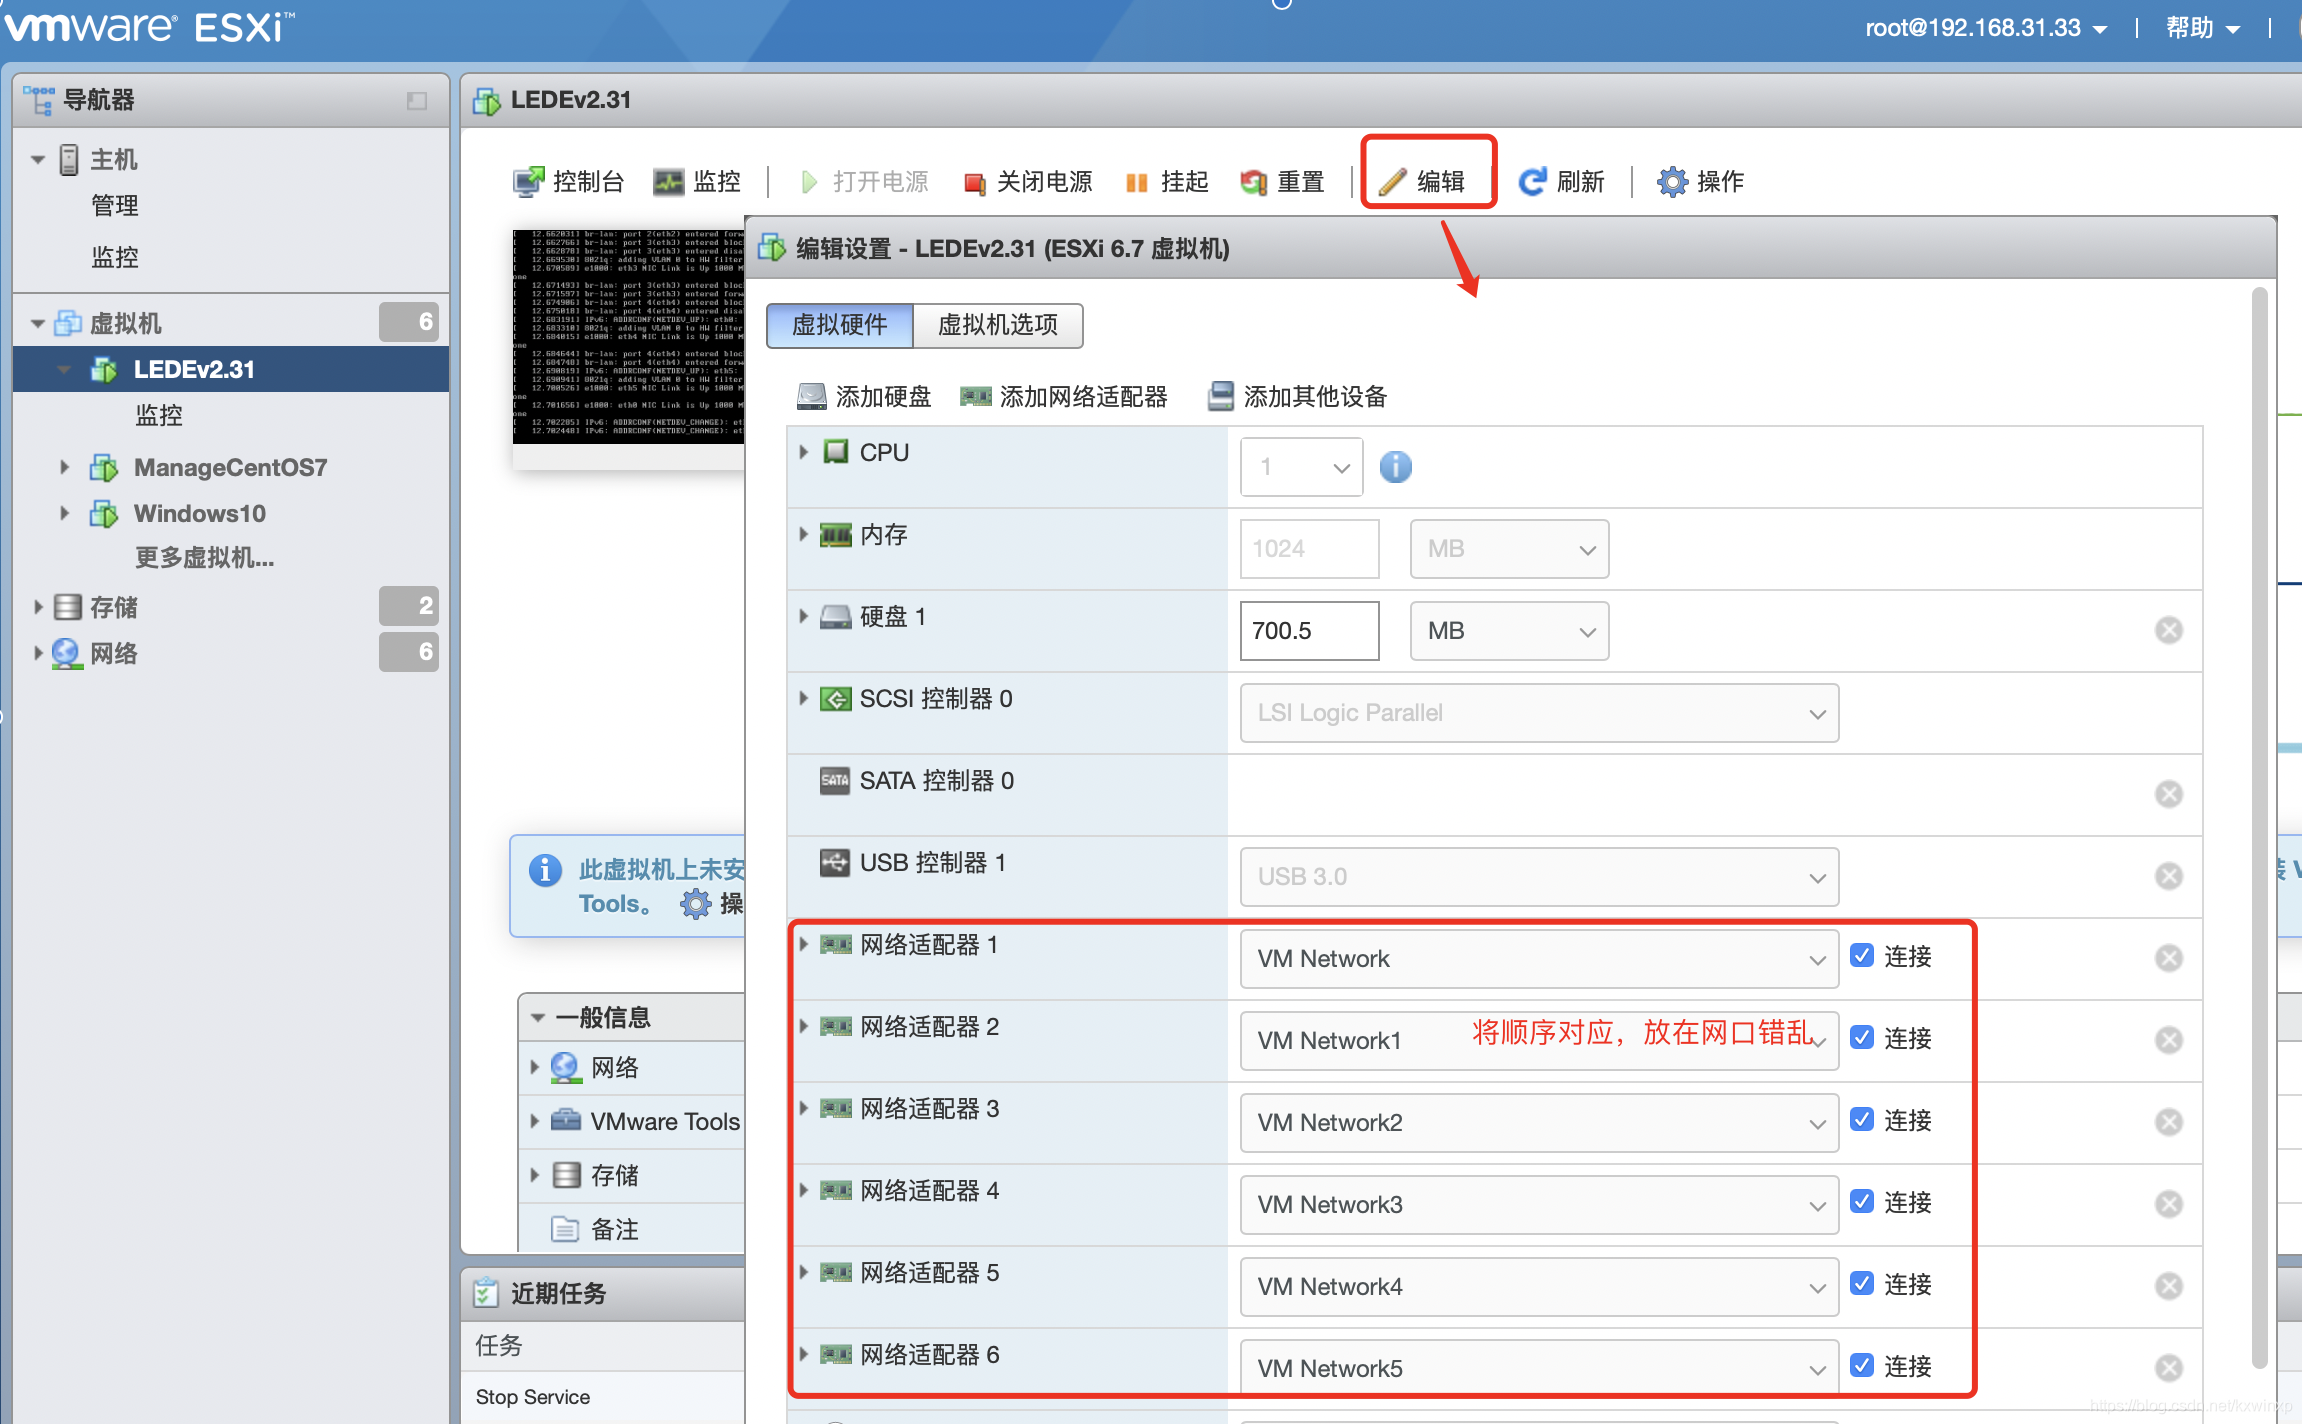Select 虚拟硬件 tab in edit dialog

(x=839, y=324)
